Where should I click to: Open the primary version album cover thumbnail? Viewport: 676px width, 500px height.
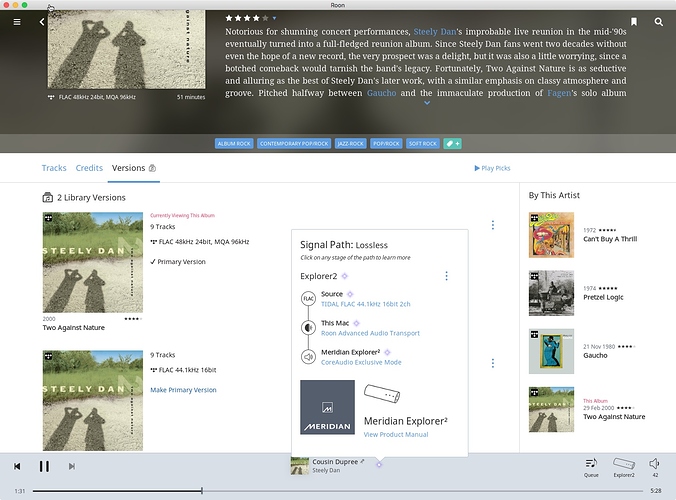93,262
